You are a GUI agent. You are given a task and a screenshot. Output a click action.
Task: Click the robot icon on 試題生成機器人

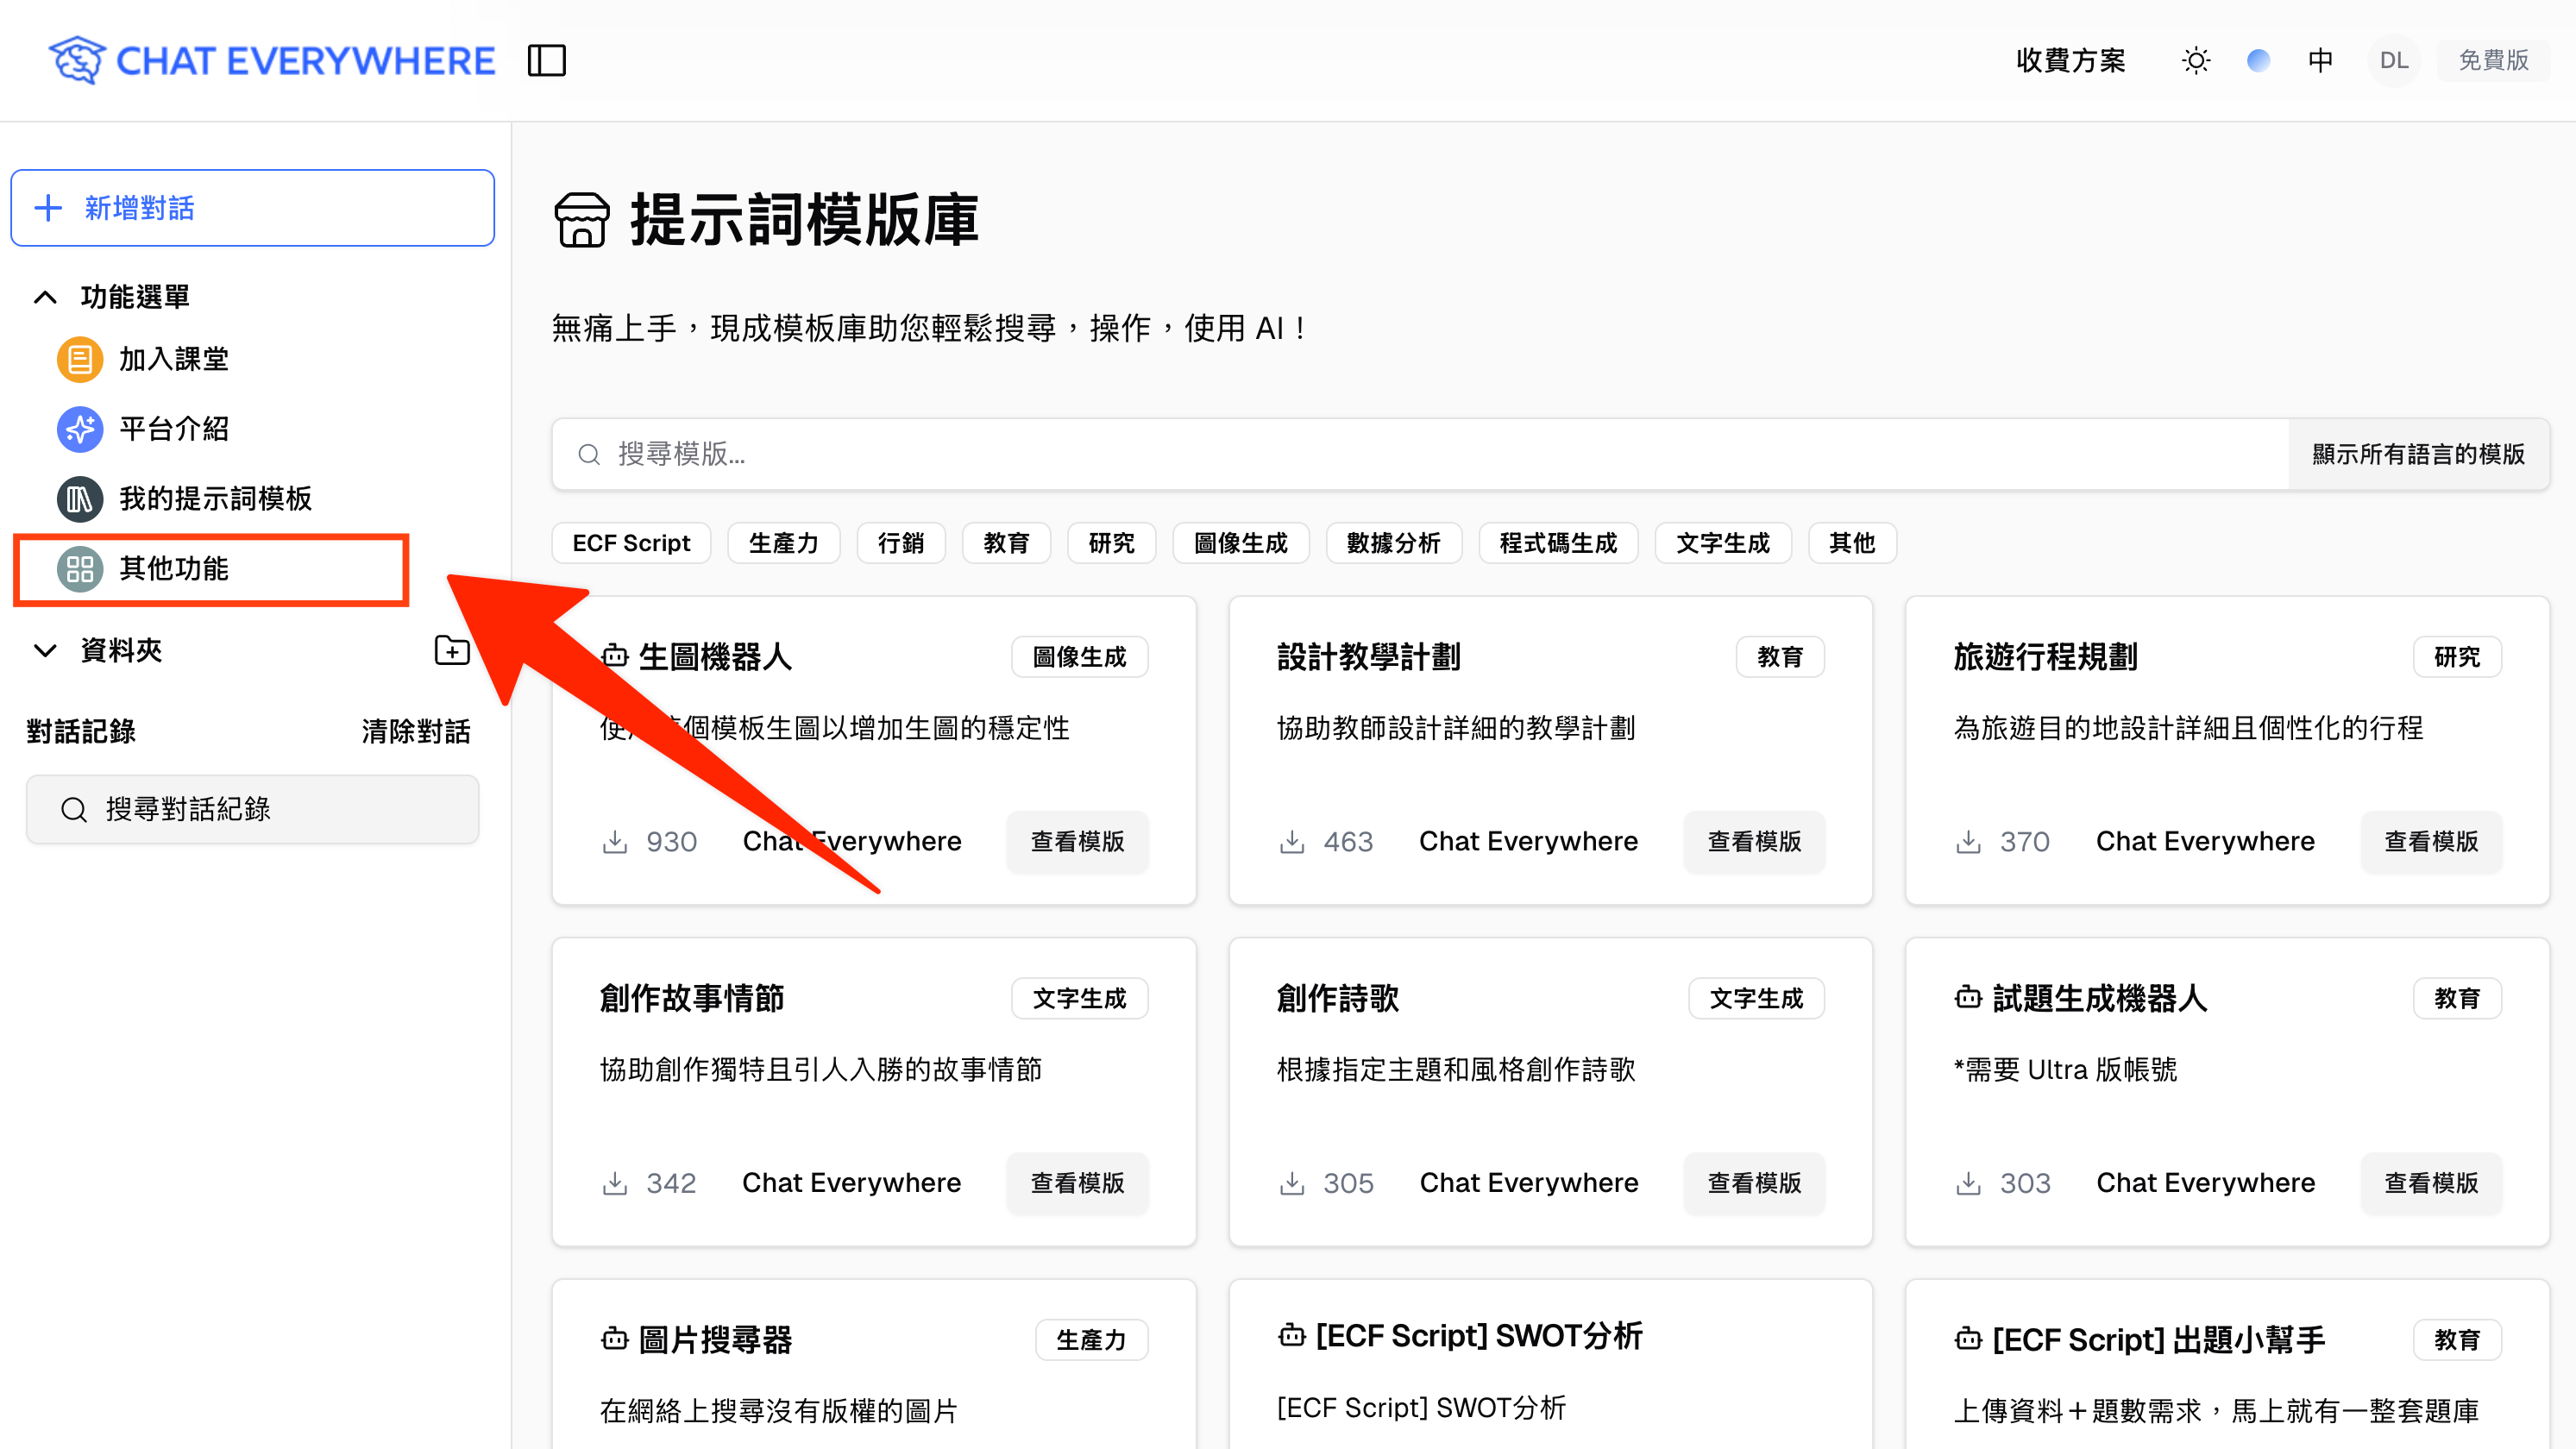click(1968, 997)
